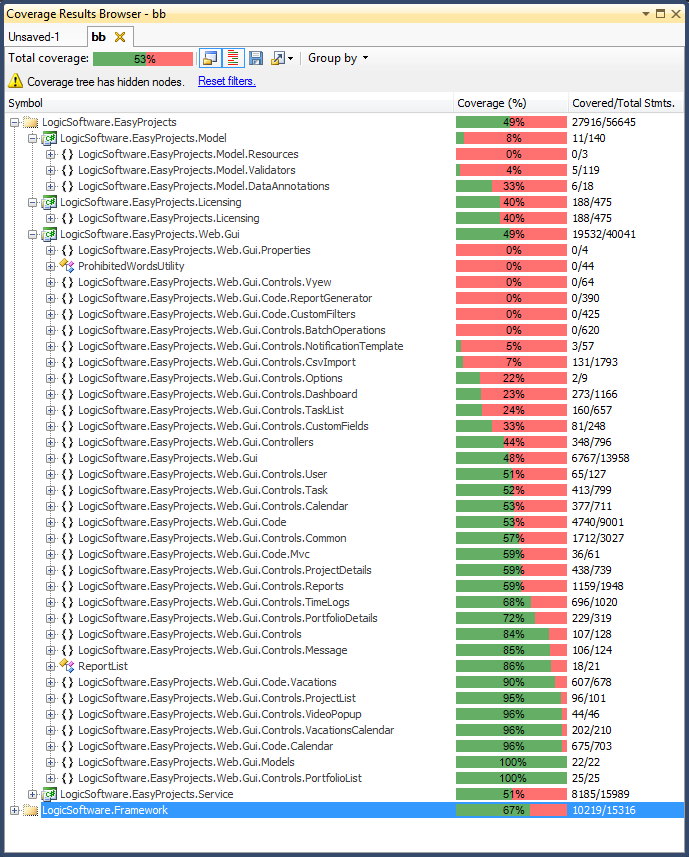Click braces icon of Web.Gui.Controls.TimeLogs

67,602
